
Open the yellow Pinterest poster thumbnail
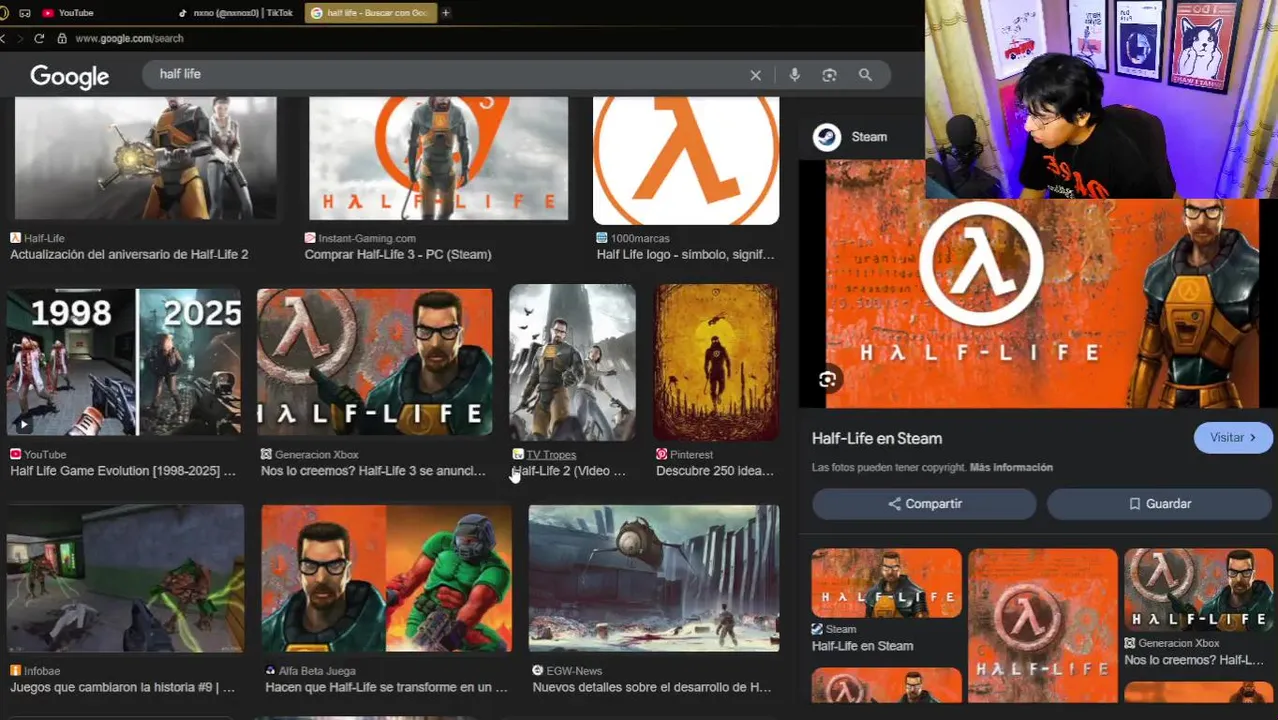(716, 362)
